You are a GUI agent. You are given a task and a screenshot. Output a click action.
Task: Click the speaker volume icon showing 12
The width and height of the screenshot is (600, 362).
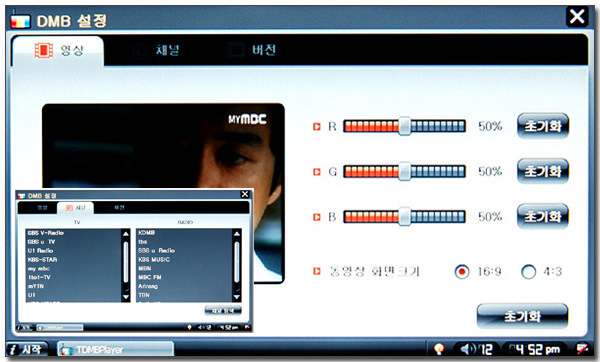[468, 349]
